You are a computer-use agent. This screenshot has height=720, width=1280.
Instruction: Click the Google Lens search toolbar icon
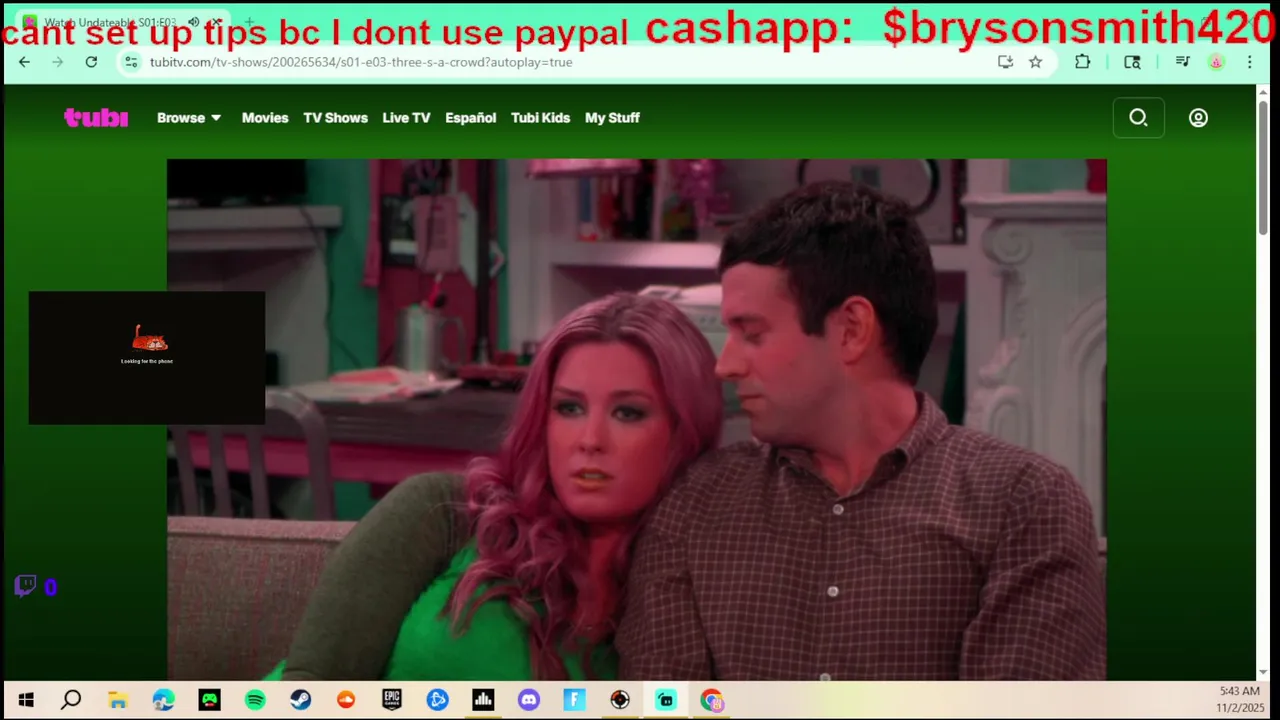tap(1132, 62)
